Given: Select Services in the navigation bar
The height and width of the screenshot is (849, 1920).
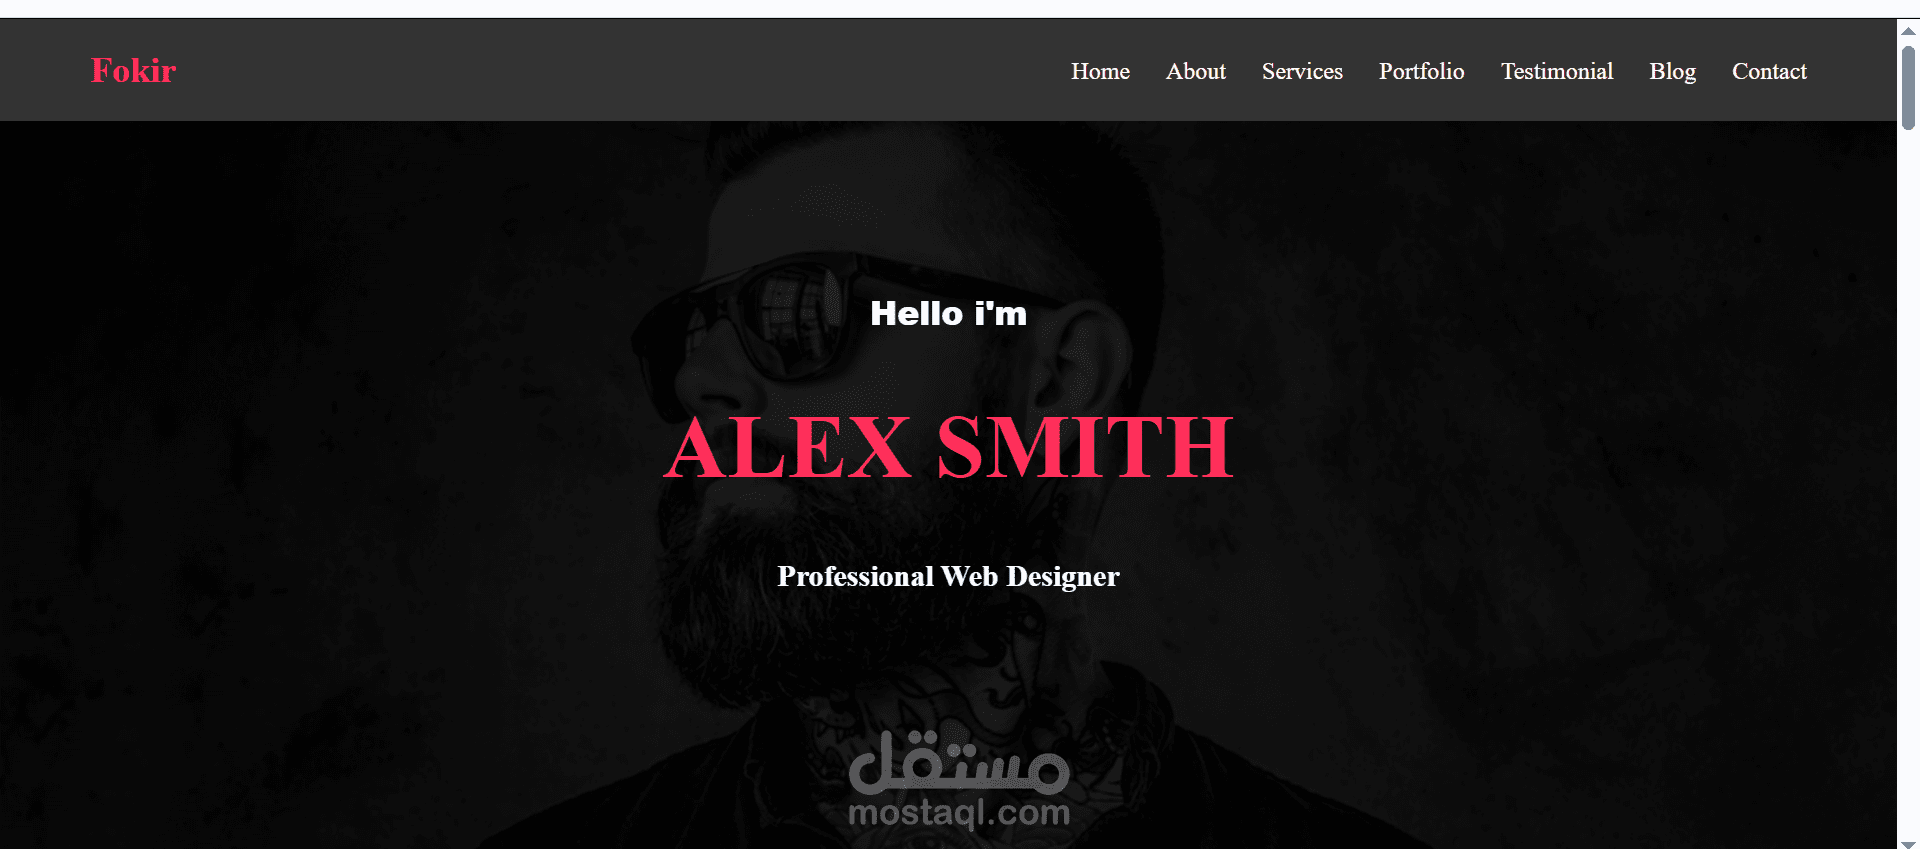Looking at the screenshot, I should 1302,71.
